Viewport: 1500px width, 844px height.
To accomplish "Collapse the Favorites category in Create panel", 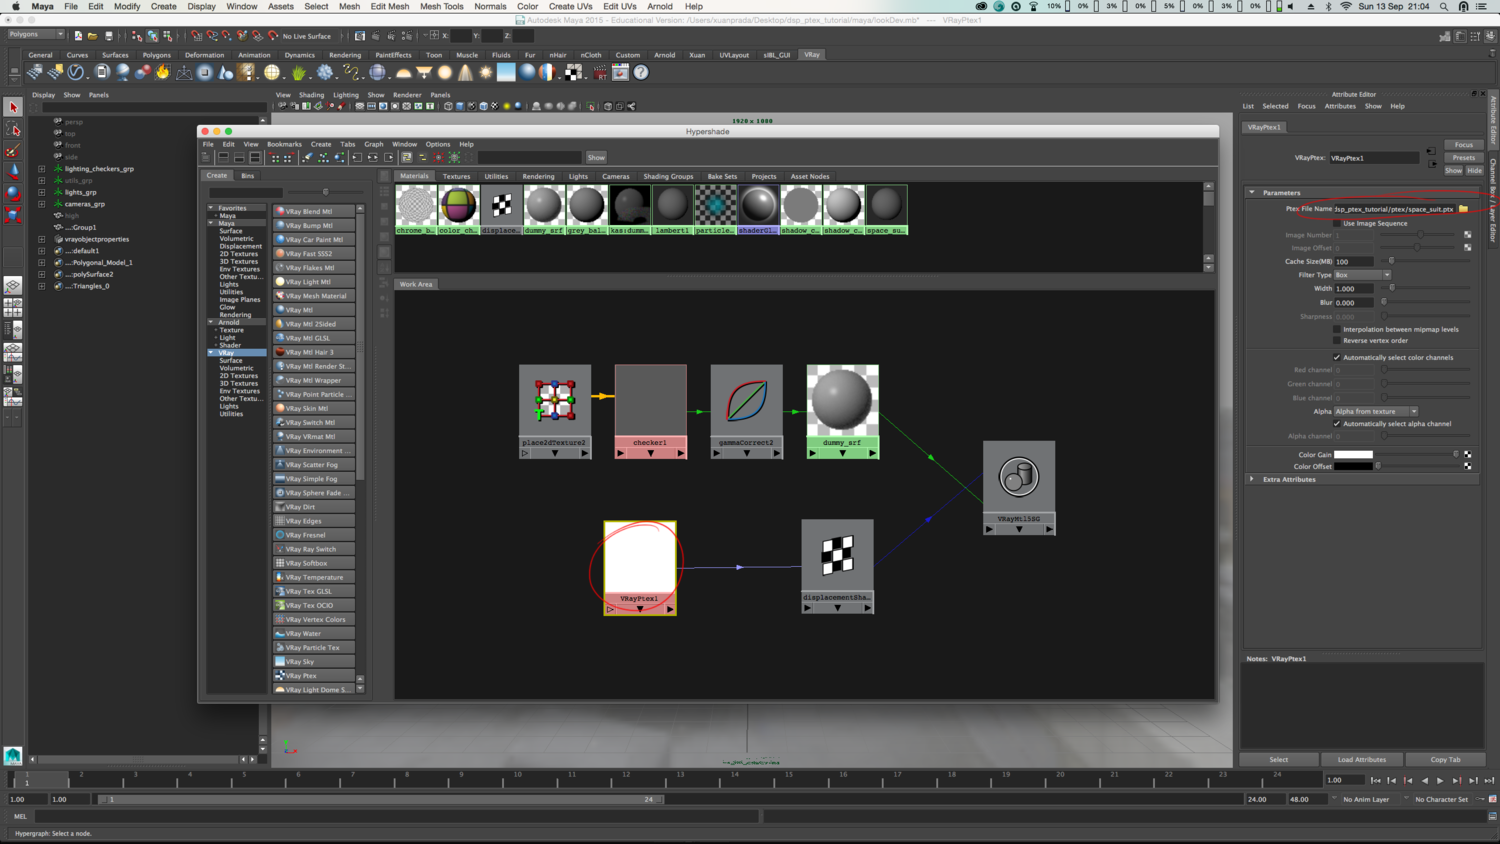I will point(211,208).
